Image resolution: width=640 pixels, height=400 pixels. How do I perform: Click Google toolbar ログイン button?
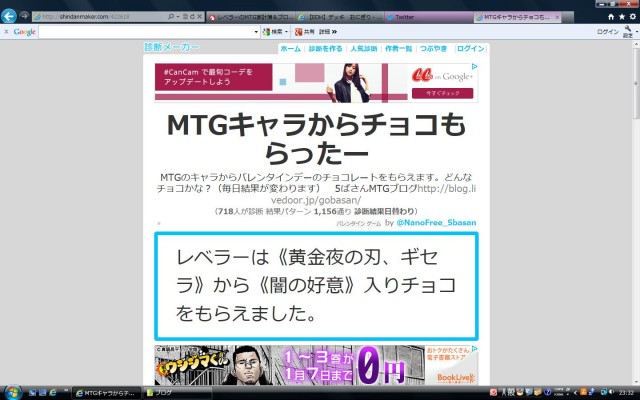tap(608, 32)
